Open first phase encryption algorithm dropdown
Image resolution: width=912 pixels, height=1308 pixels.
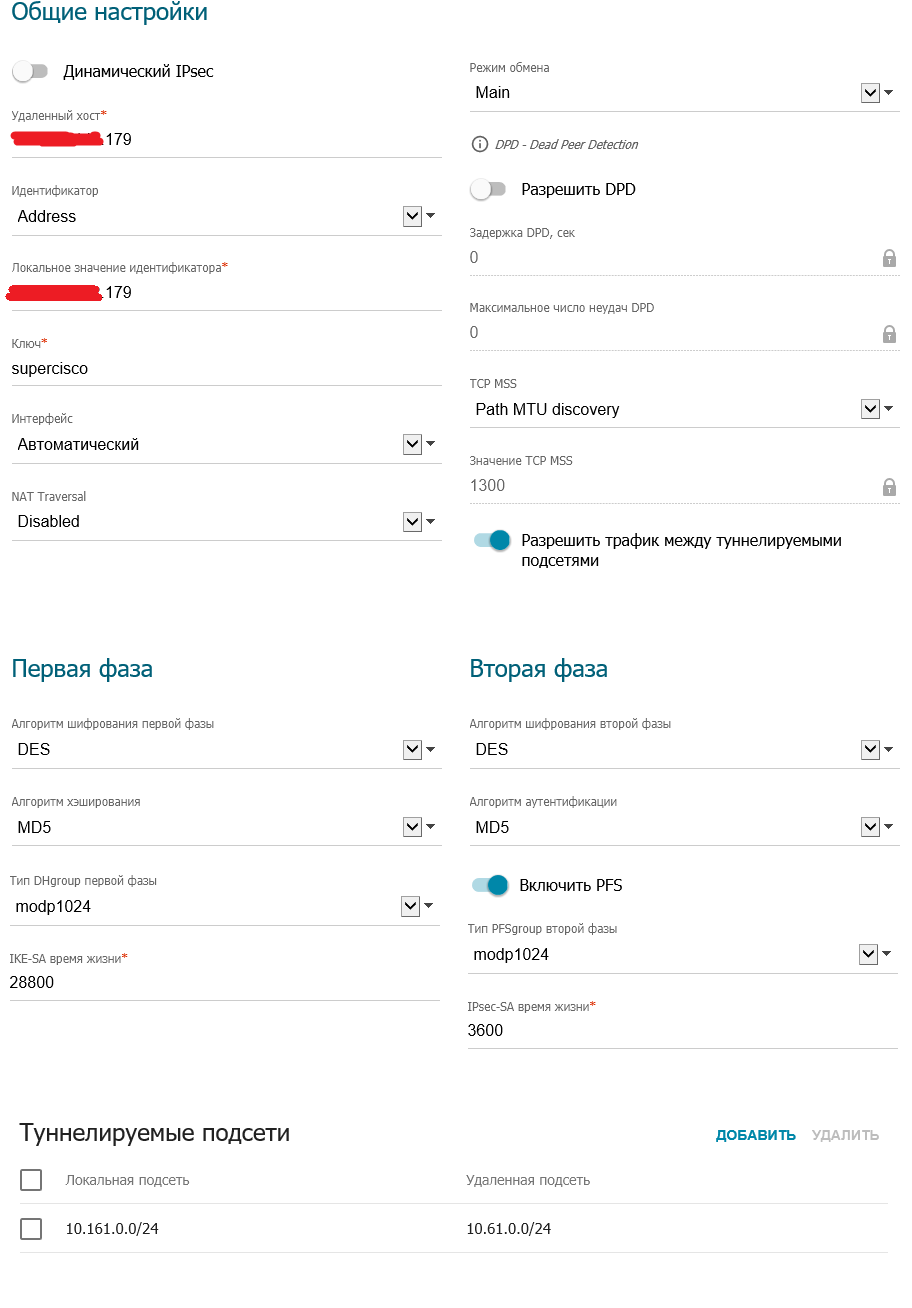pos(227,750)
